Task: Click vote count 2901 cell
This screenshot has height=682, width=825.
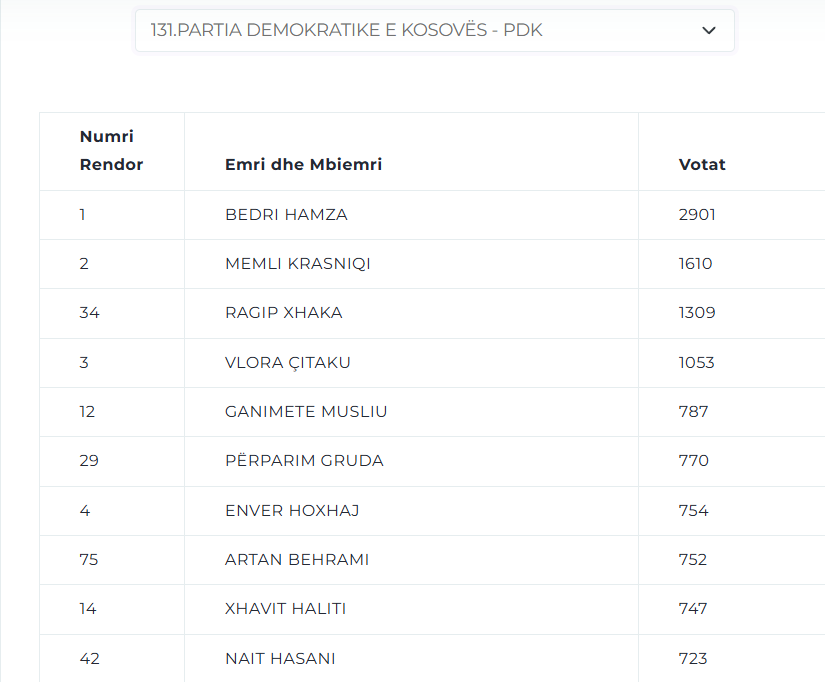Action: pos(731,215)
